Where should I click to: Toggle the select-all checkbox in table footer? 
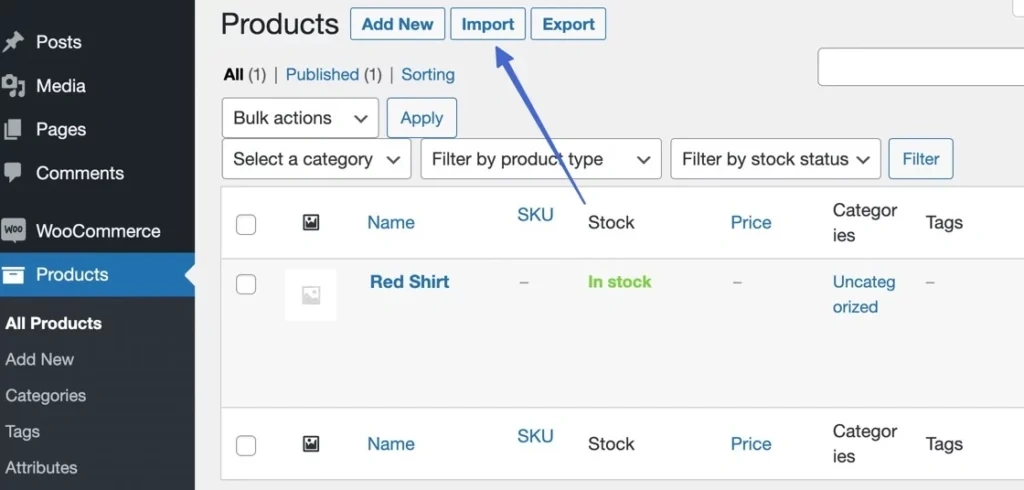coord(246,445)
